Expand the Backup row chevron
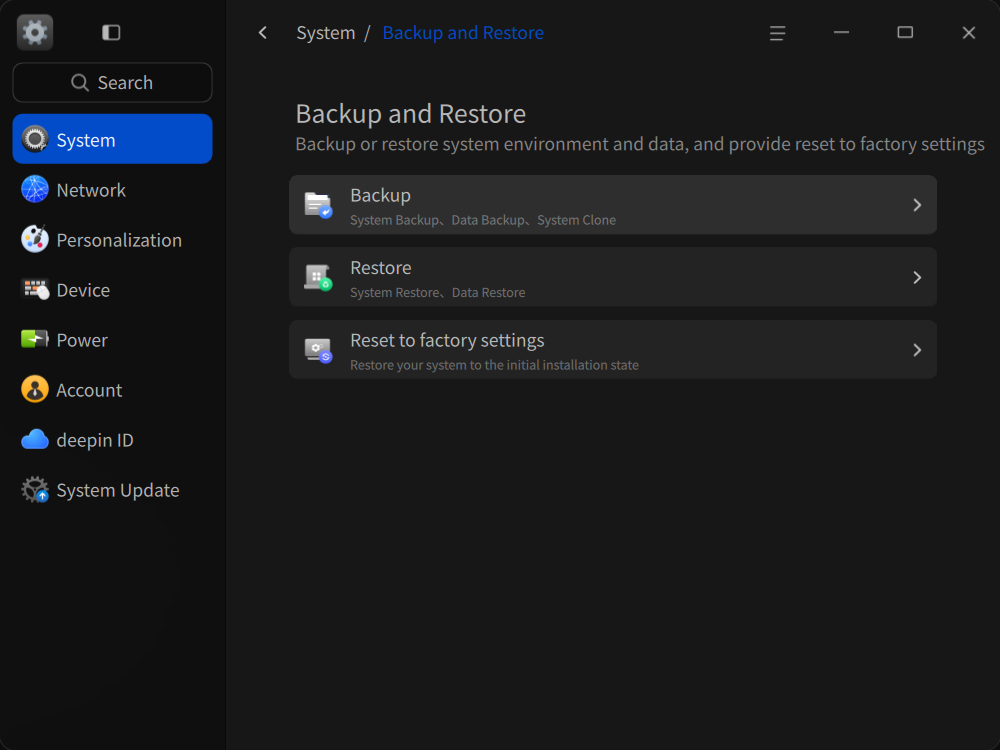 coord(916,205)
